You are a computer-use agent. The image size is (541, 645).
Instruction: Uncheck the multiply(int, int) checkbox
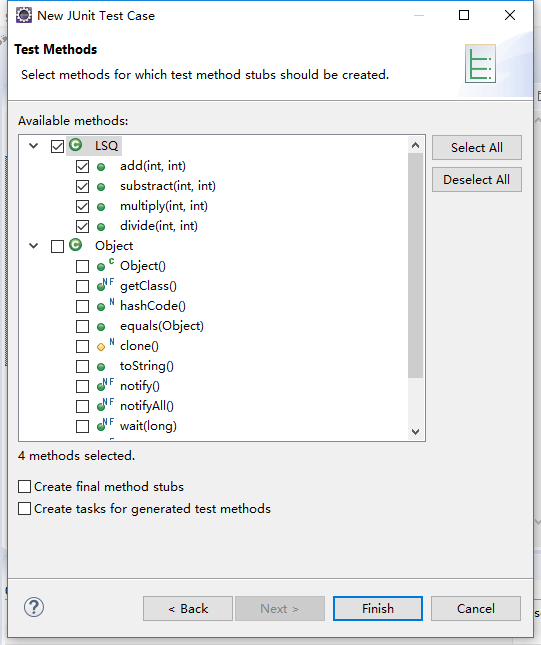pyautogui.click(x=82, y=206)
